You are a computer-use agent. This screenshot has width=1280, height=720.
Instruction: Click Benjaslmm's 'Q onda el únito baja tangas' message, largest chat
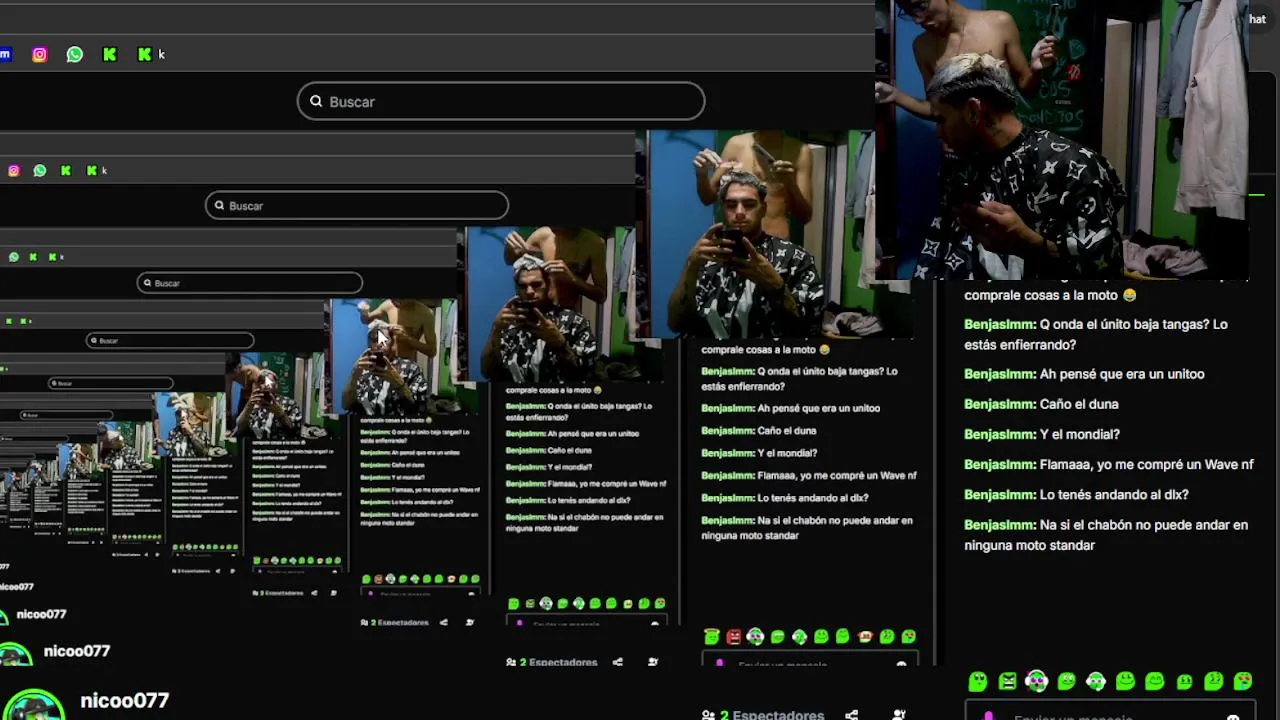[x=1095, y=334]
